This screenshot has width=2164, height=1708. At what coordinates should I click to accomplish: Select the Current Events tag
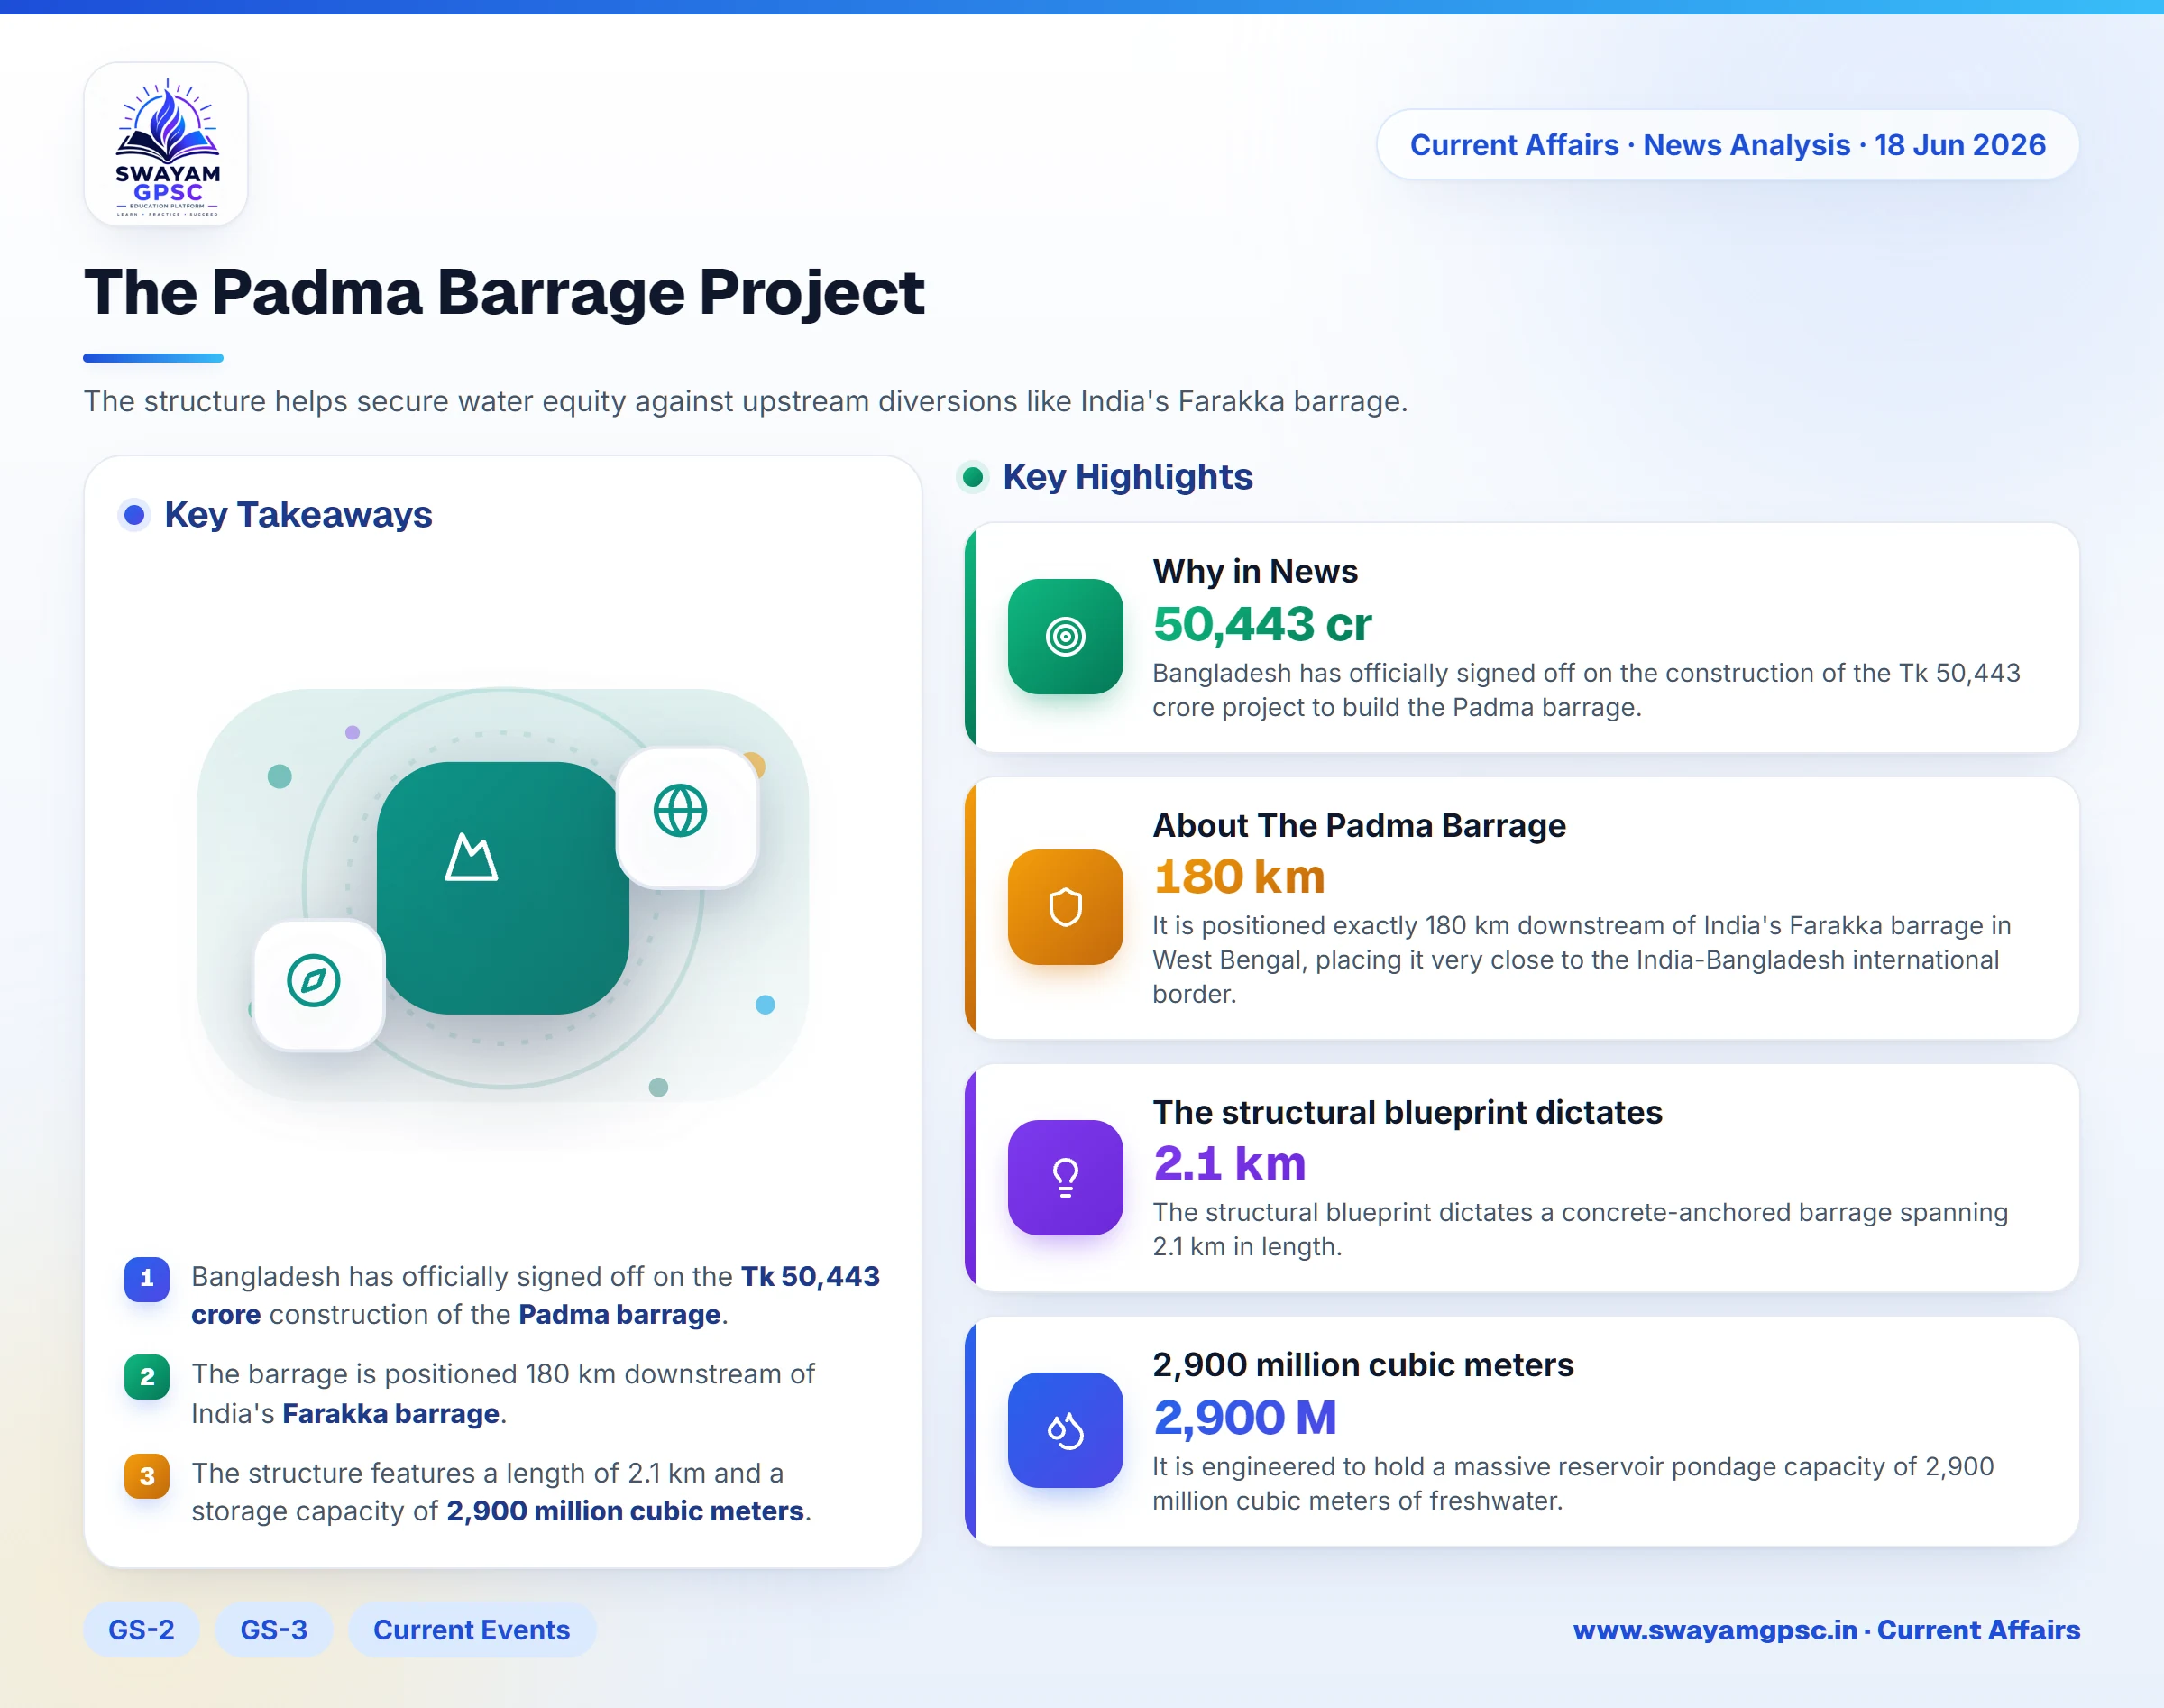click(472, 1630)
